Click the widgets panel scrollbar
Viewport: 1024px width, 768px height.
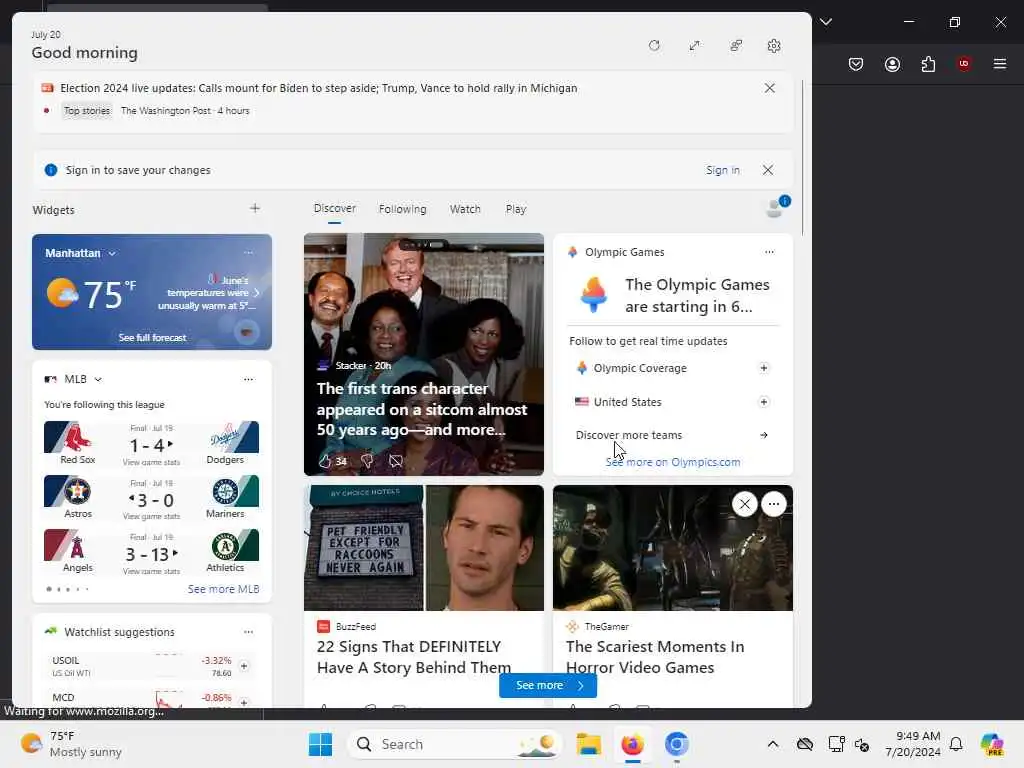pos(802,158)
